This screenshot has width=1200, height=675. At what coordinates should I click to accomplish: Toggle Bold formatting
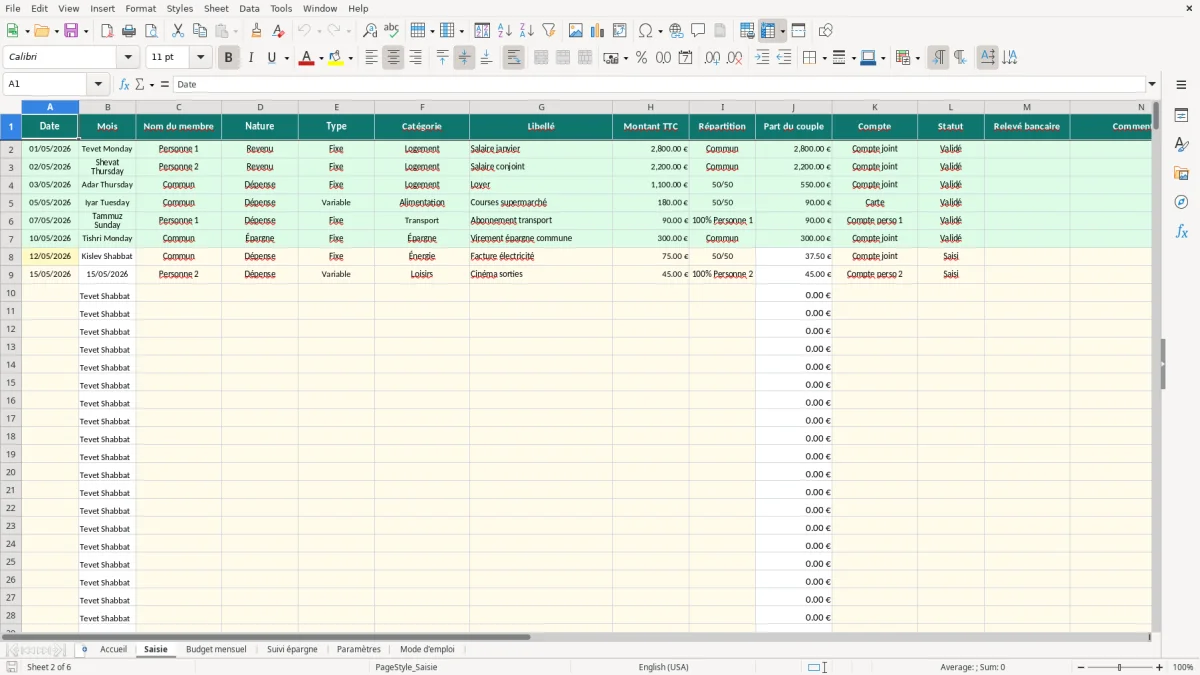click(x=228, y=58)
